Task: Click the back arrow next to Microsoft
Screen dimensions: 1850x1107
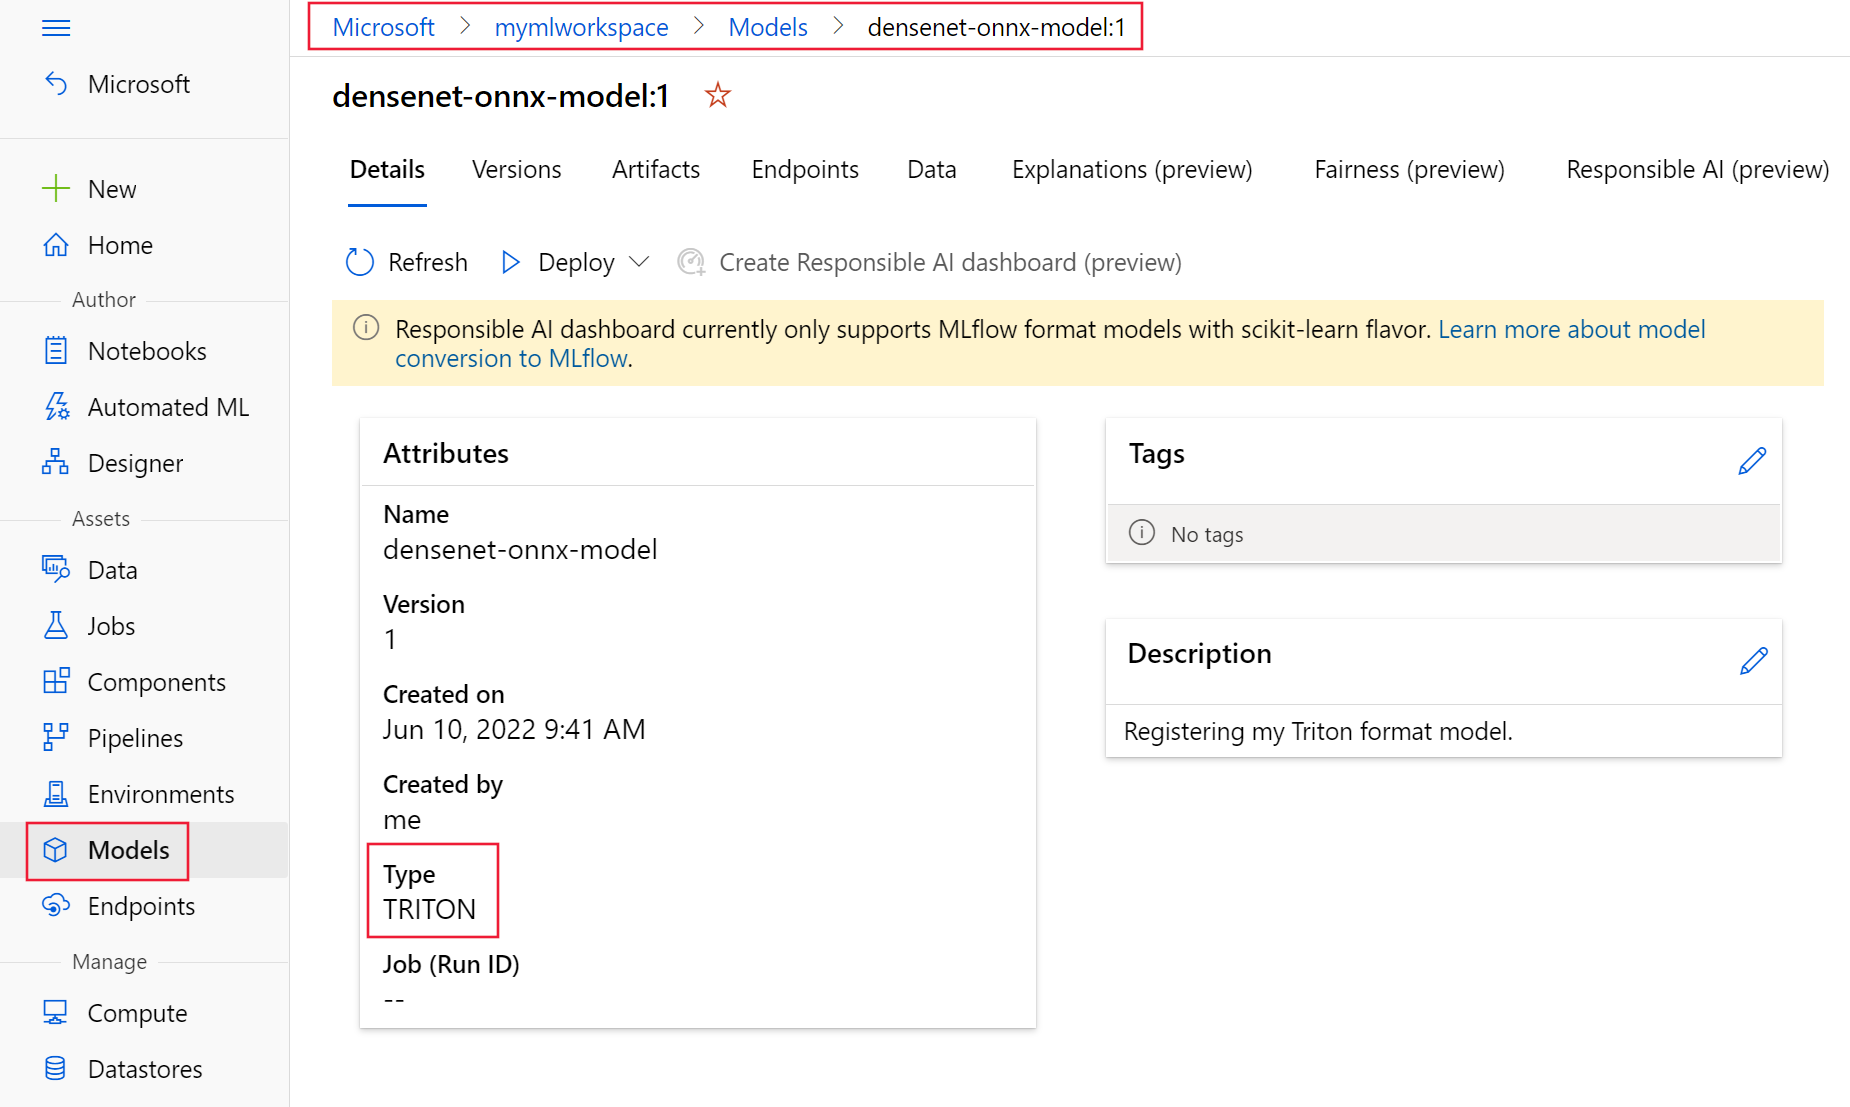Action: click(x=56, y=84)
